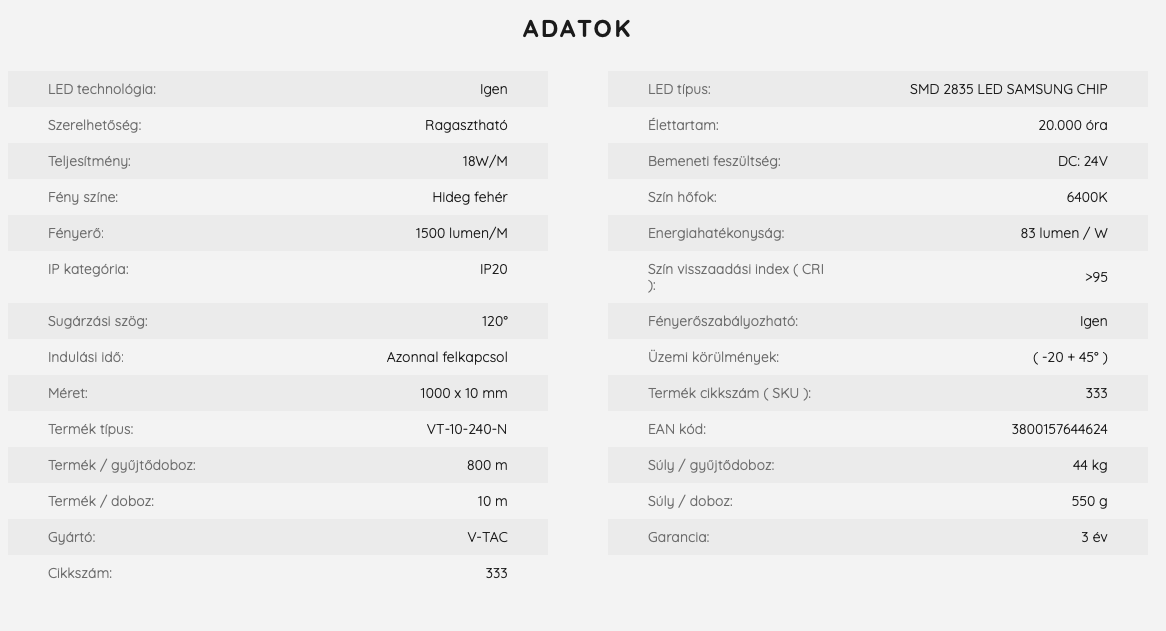Image resolution: width=1166 pixels, height=631 pixels.
Task: Click the 1000 x 10 mm size value
Action: [x=464, y=393]
